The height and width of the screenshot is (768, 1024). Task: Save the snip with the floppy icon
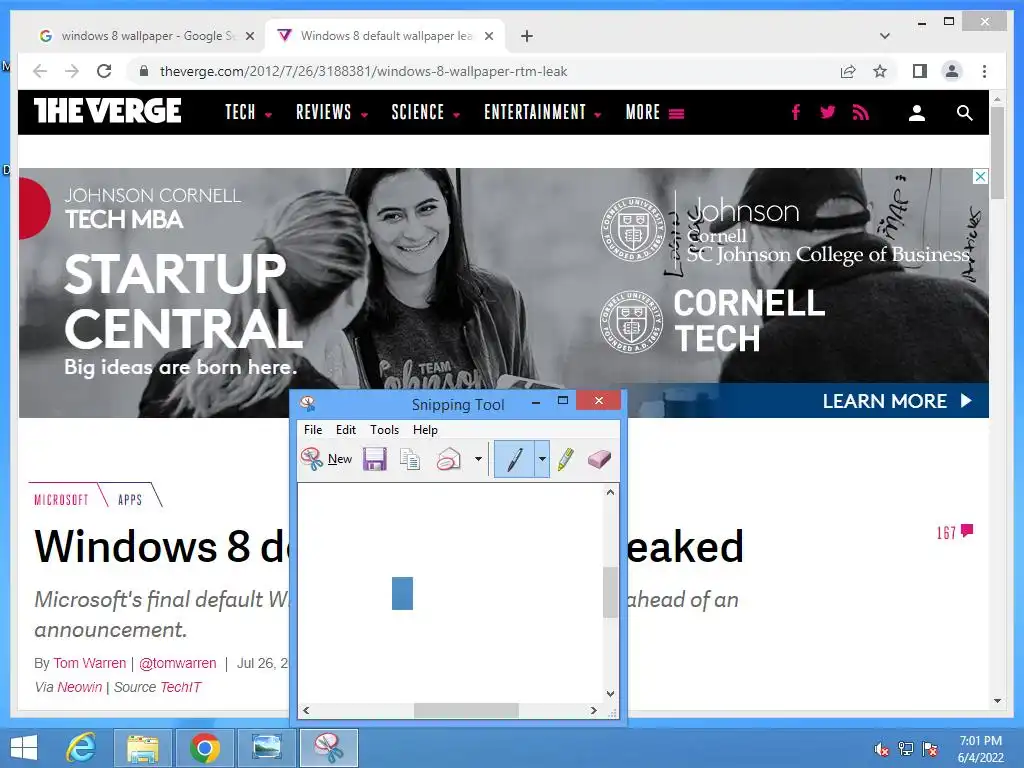[x=375, y=459]
